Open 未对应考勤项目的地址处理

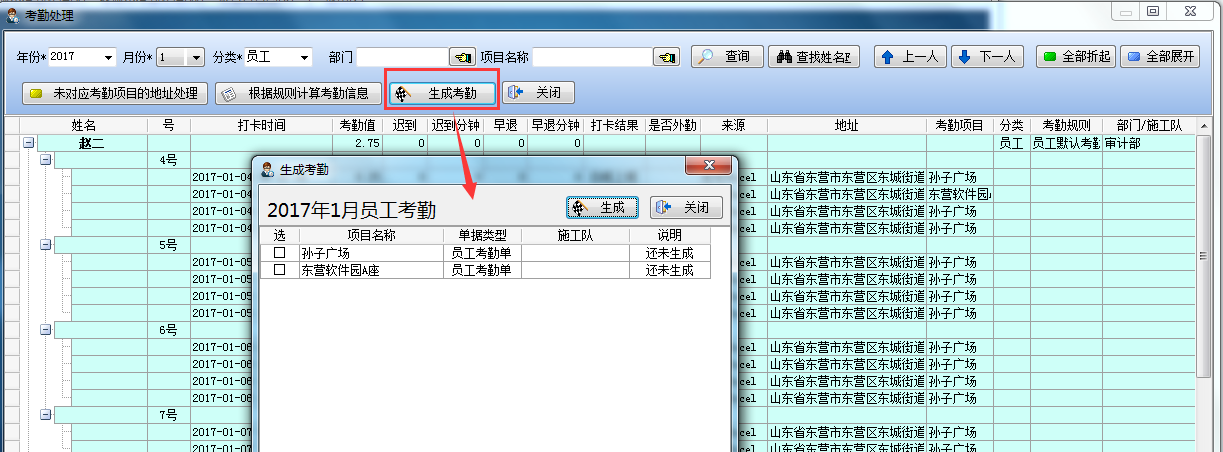coord(115,93)
